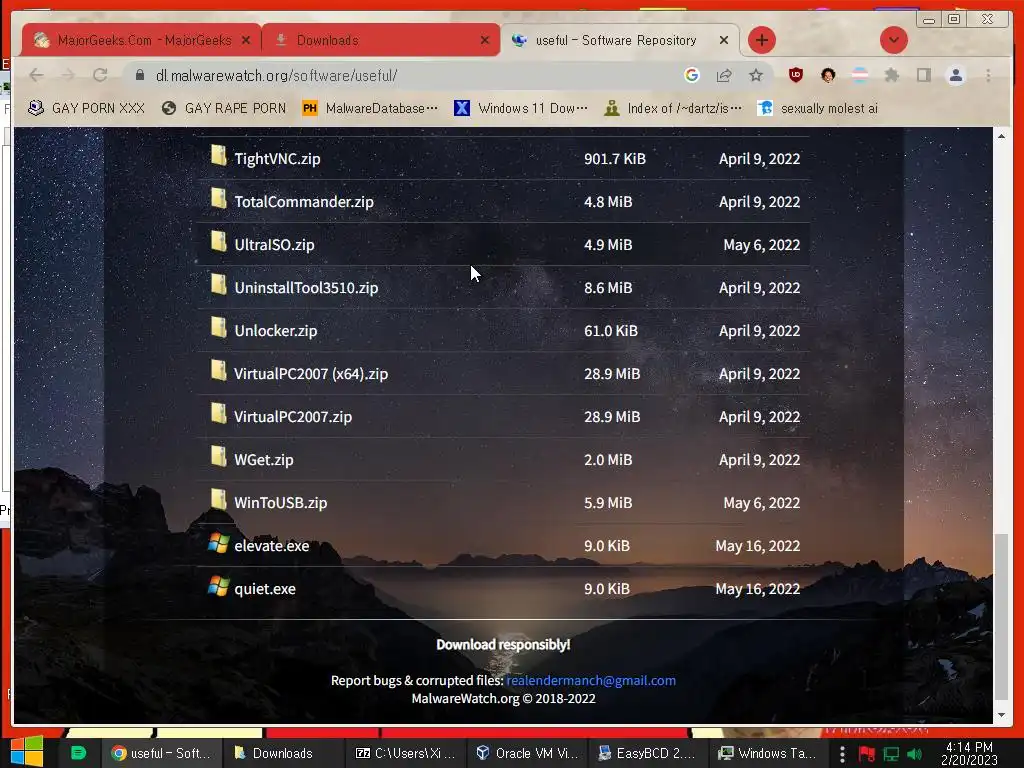Viewport: 1024px width, 768px height.
Task: Open the uBlock Origin extension icon
Action: (795, 76)
